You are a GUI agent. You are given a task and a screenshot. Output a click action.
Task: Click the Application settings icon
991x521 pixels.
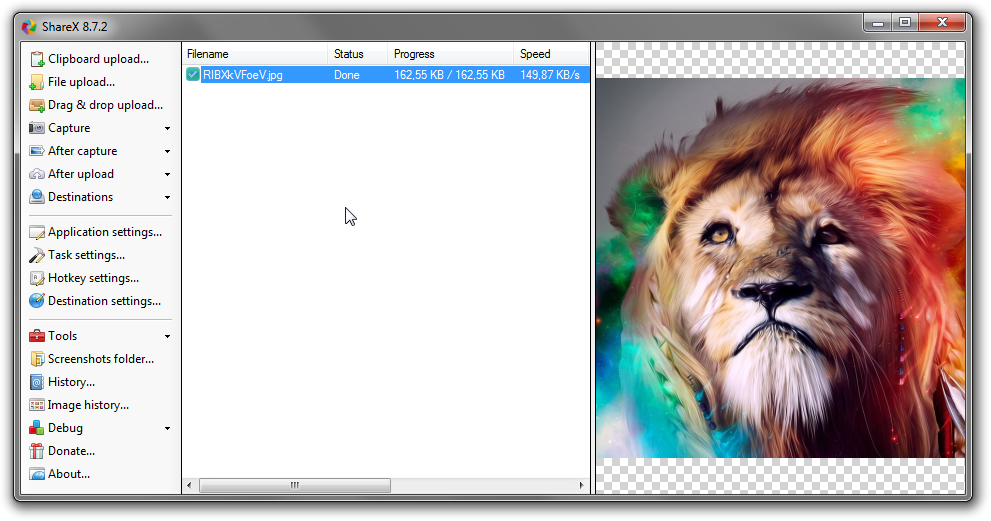point(37,232)
